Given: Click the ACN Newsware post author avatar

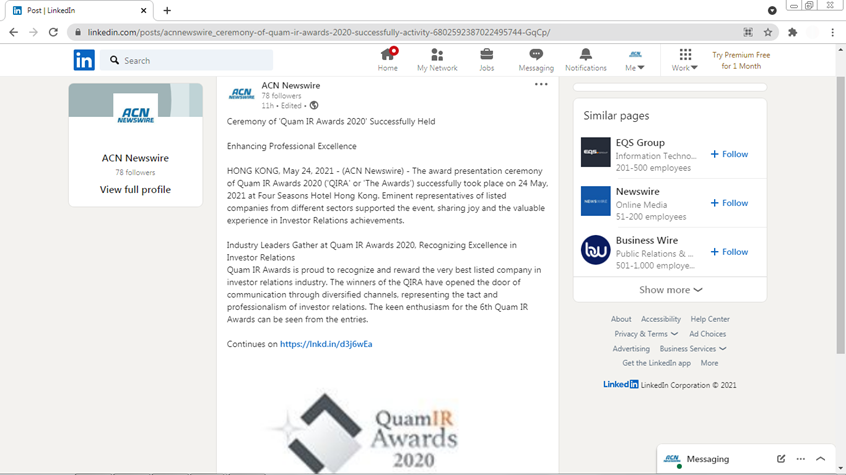Looking at the screenshot, I should coord(241,93).
